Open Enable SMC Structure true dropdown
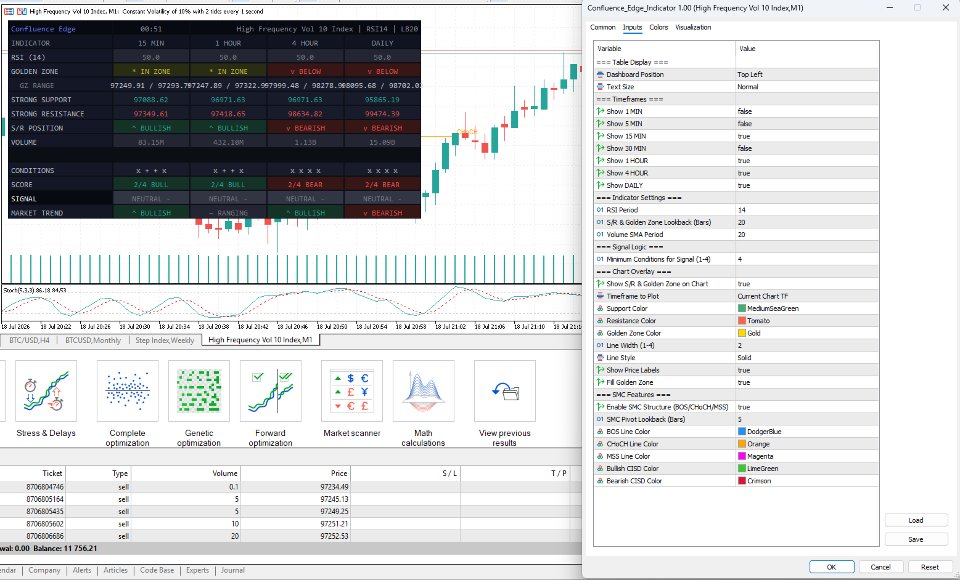Screen dimensions: 960x580 807,407
